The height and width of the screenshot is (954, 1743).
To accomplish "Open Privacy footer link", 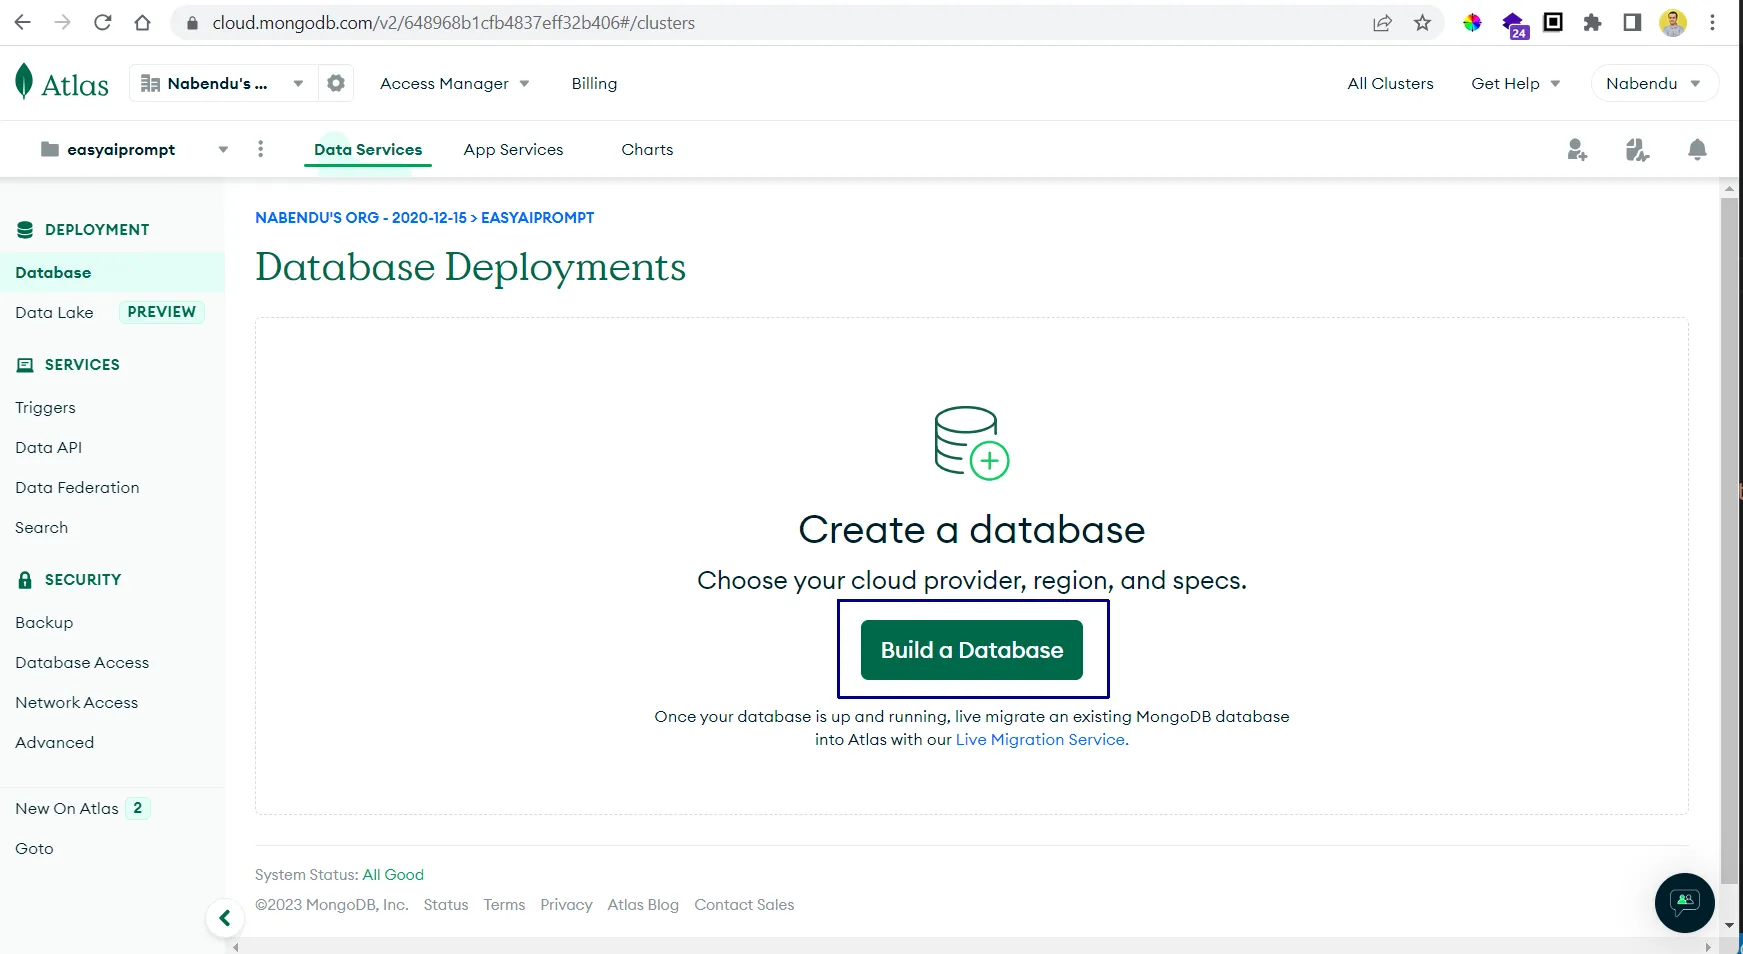I will 566,904.
